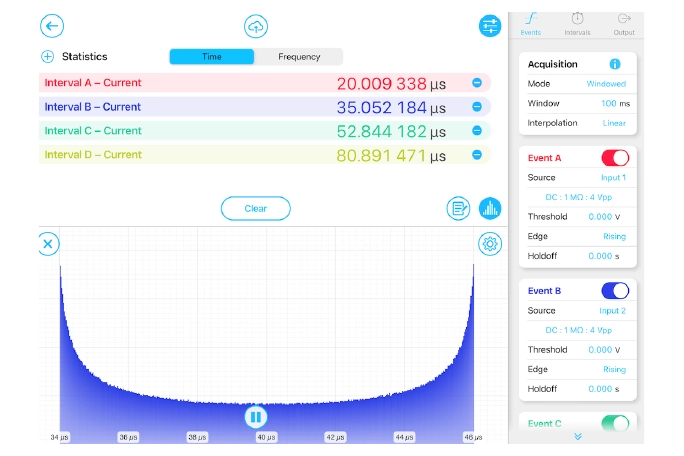This screenshot has height=456, width=684.
Task: Click the 38 µs axis label
Action: tap(197, 437)
